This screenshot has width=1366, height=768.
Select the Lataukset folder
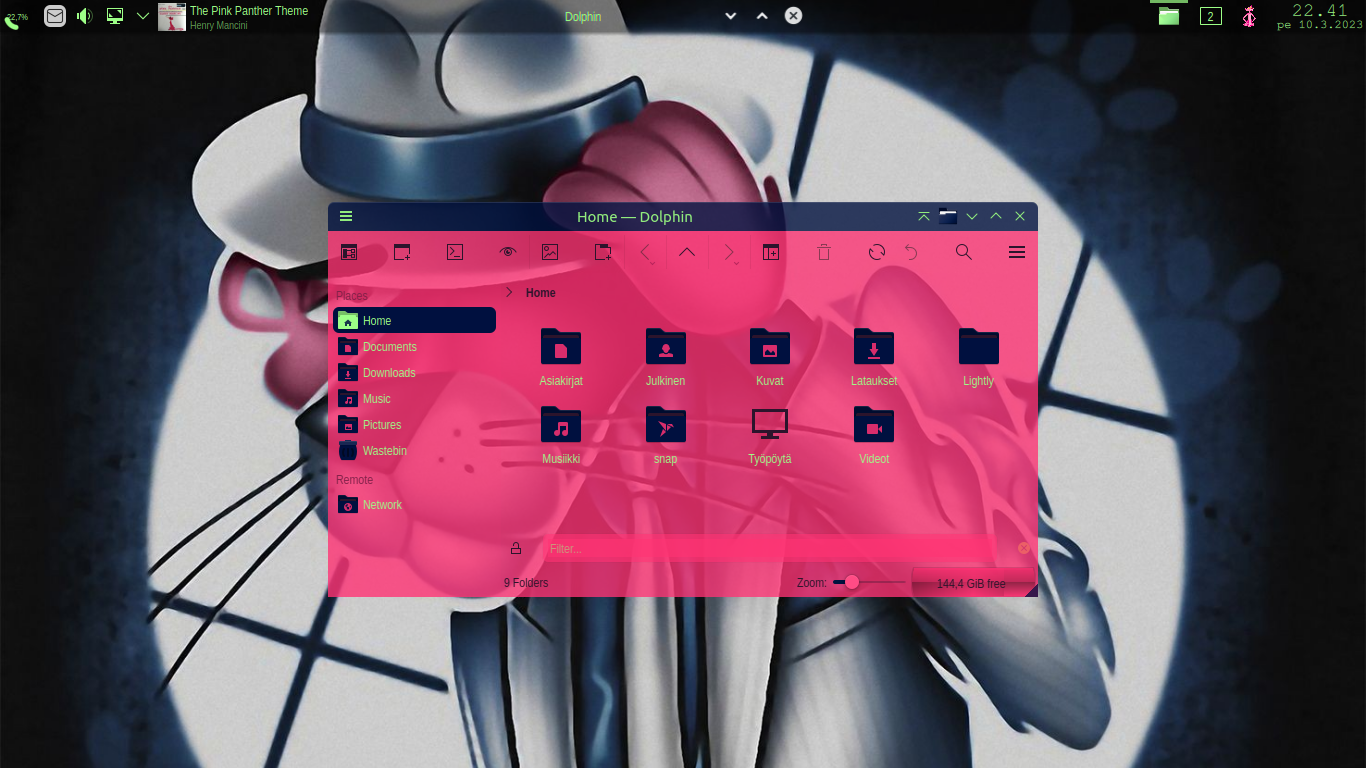pos(874,358)
